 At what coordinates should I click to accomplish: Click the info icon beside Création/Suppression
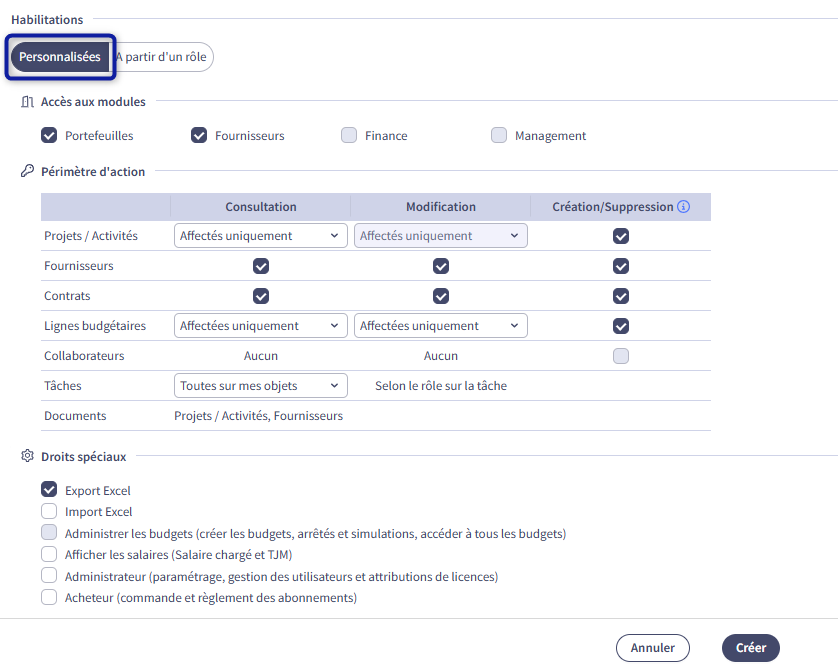click(683, 207)
